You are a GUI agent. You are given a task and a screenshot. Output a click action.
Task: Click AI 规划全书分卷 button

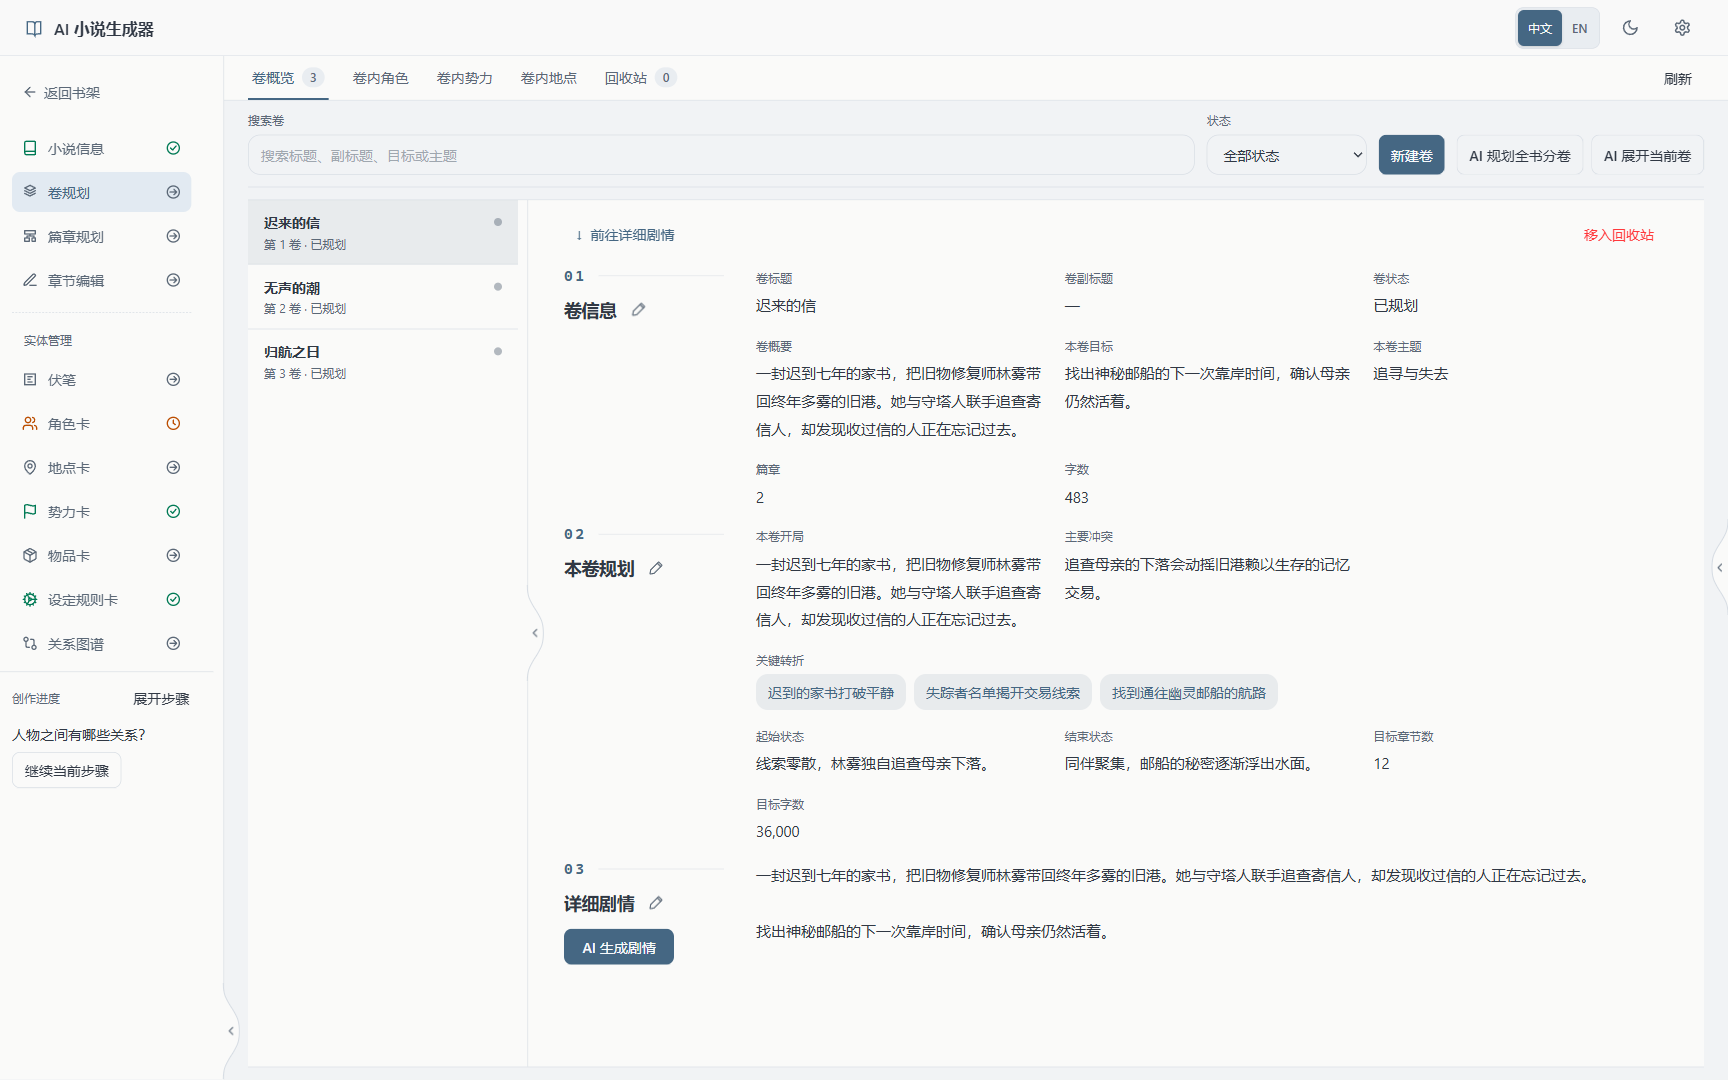(x=1520, y=155)
